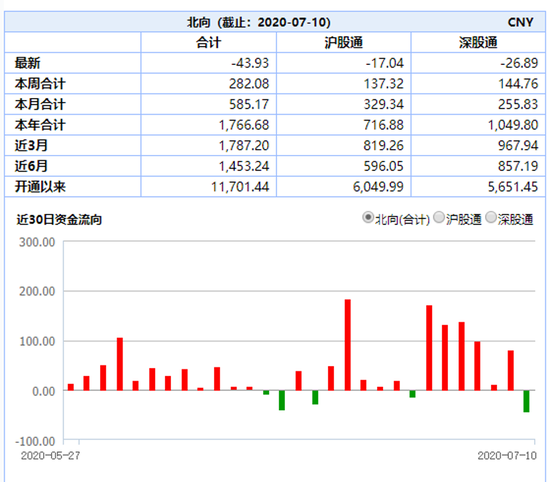
Task: Click the value 857.19
Action: (518, 166)
